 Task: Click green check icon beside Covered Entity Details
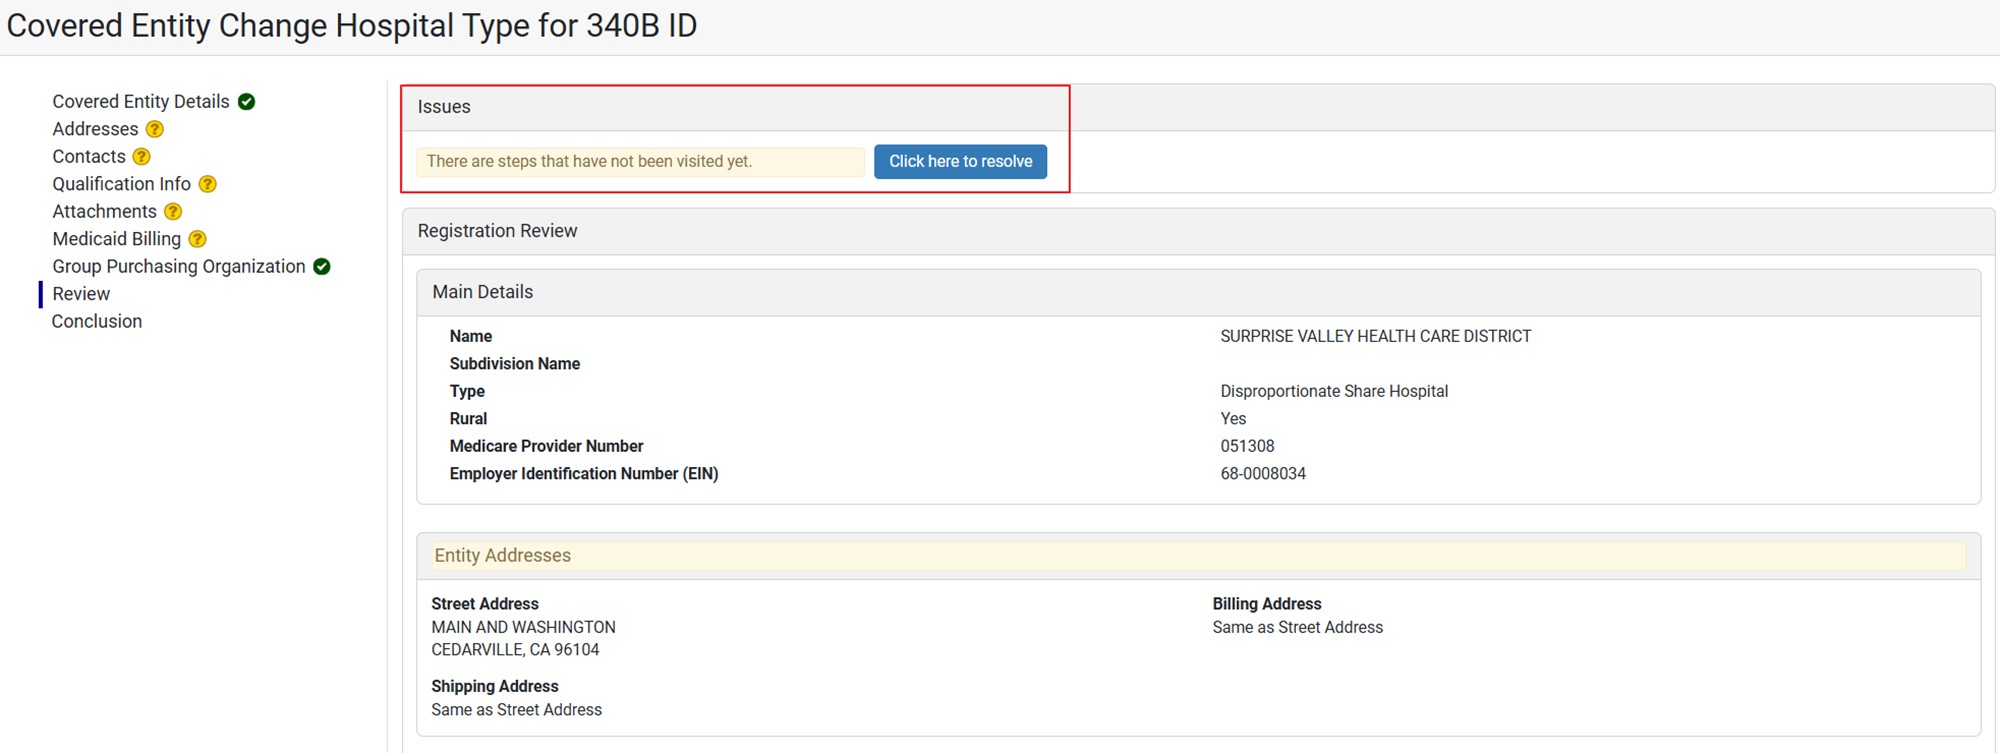(x=247, y=102)
